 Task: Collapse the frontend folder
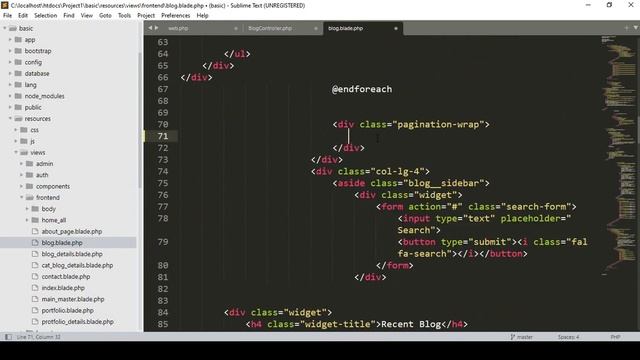point(22,198)
